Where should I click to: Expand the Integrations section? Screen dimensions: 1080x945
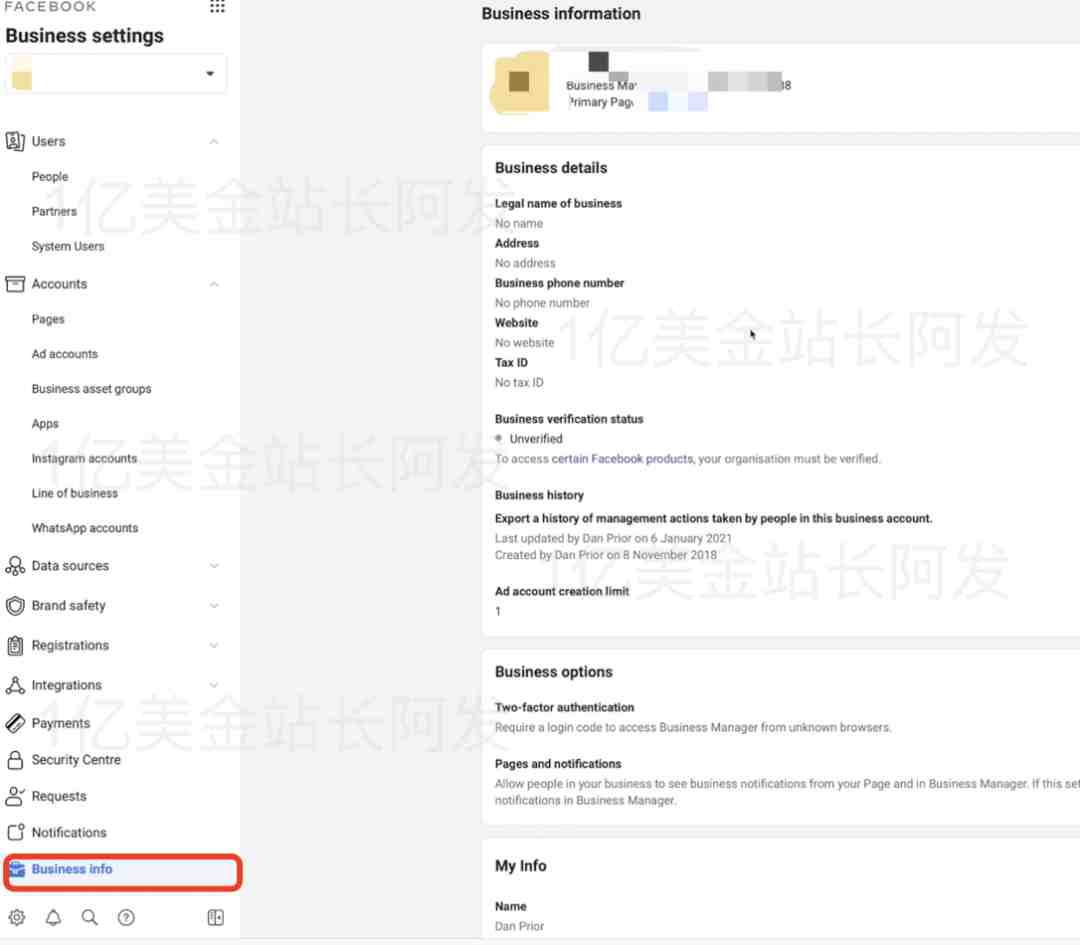point(214,685)
